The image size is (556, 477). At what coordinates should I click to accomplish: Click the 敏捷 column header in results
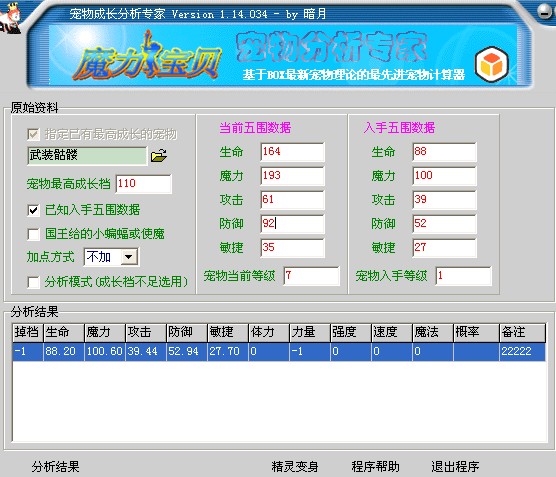[228, 333]
